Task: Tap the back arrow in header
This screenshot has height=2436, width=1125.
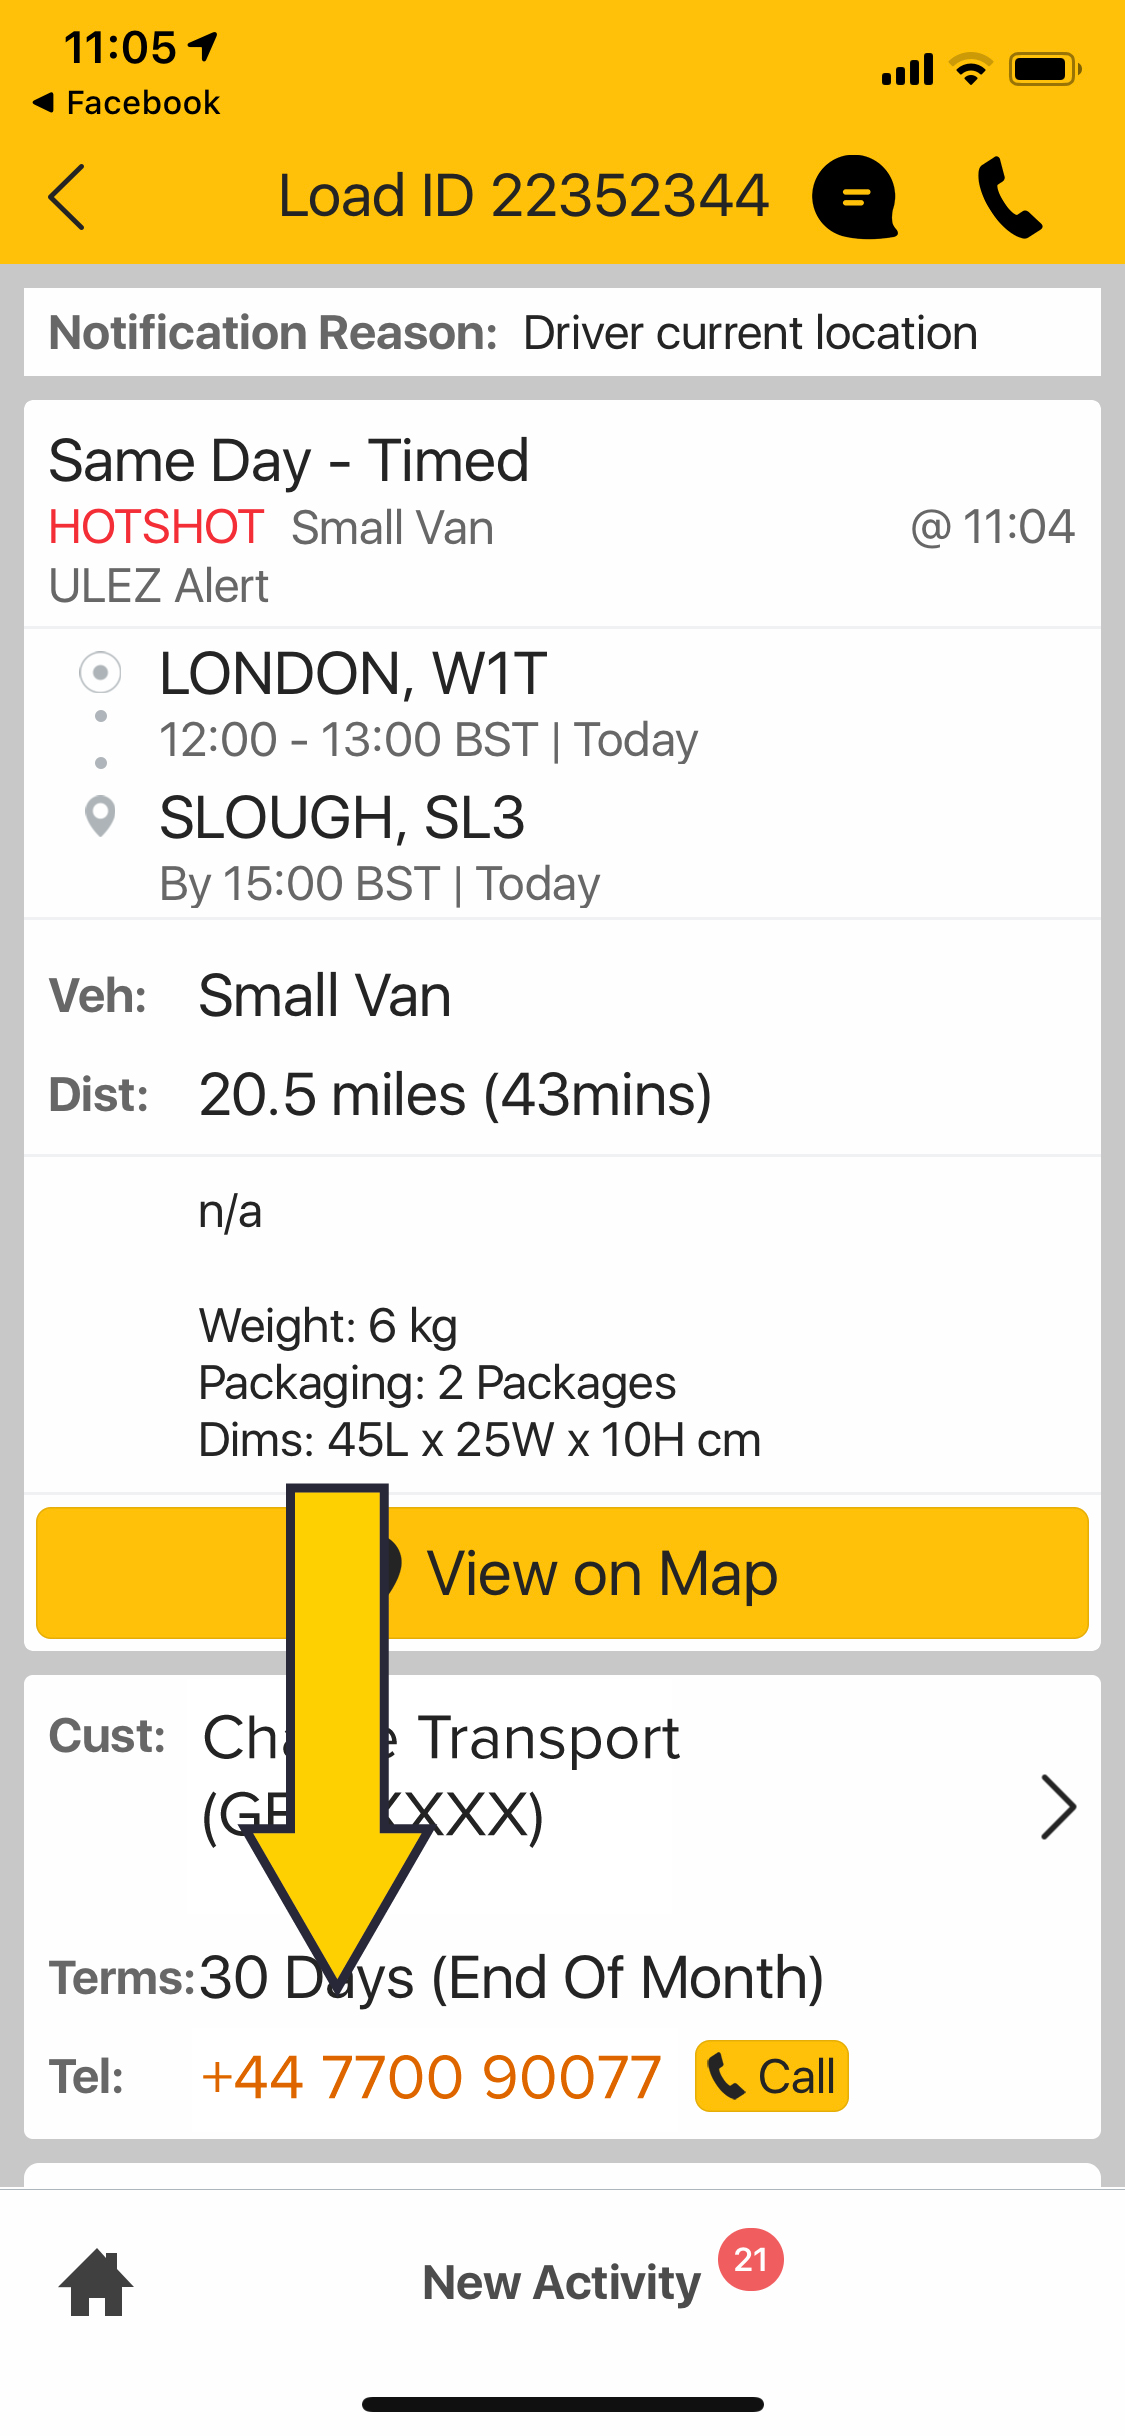Action: [x=68, y=197]
